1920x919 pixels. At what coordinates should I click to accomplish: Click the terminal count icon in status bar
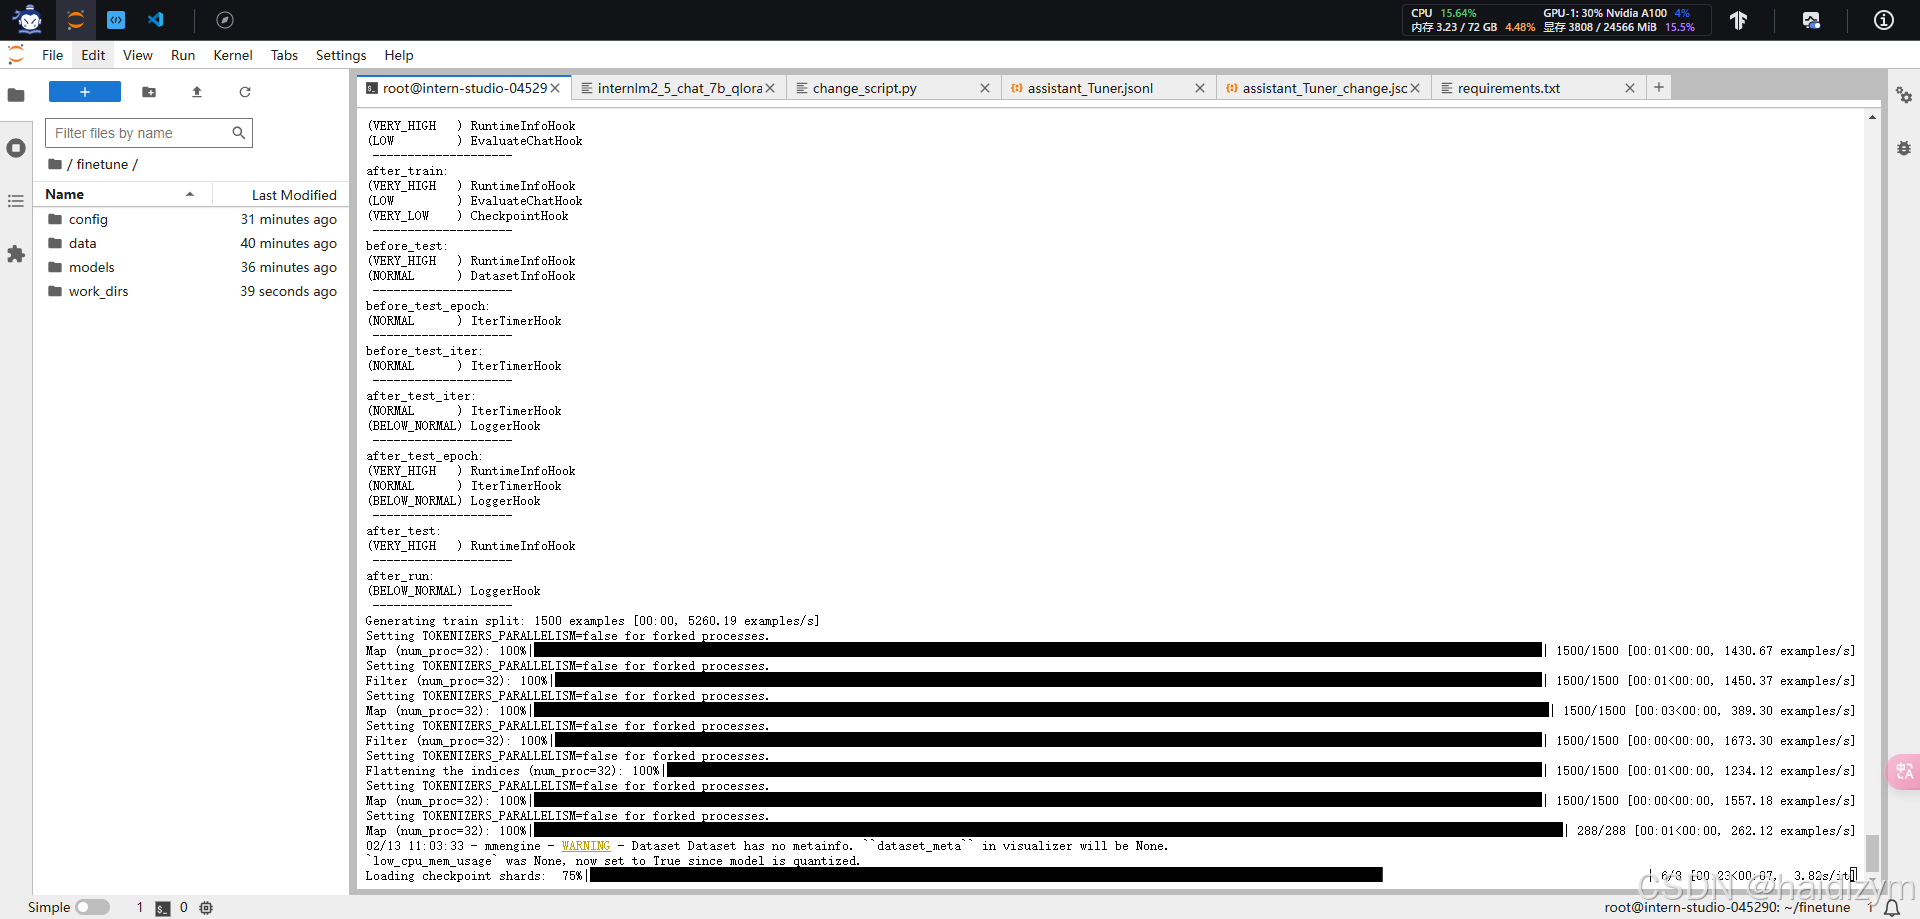pos(163,908)
